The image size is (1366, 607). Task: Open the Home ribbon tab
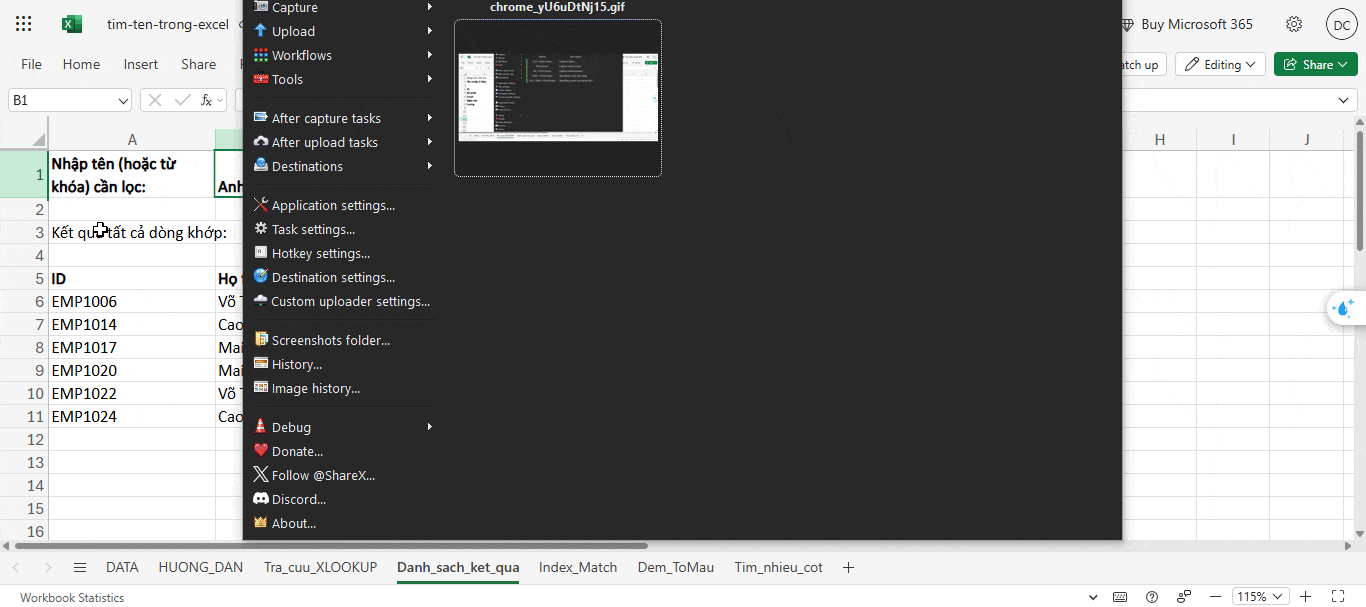click(81, 64)
